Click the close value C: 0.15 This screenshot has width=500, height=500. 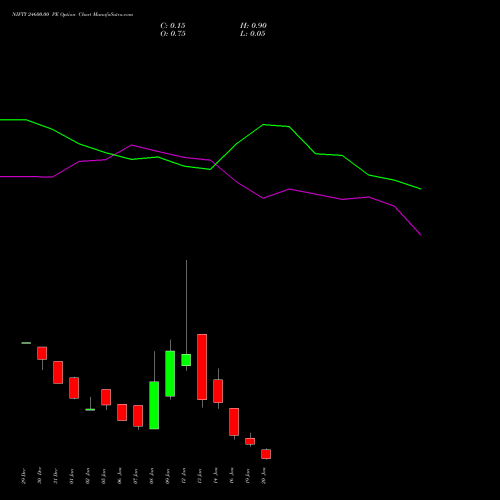click(173, 26)
